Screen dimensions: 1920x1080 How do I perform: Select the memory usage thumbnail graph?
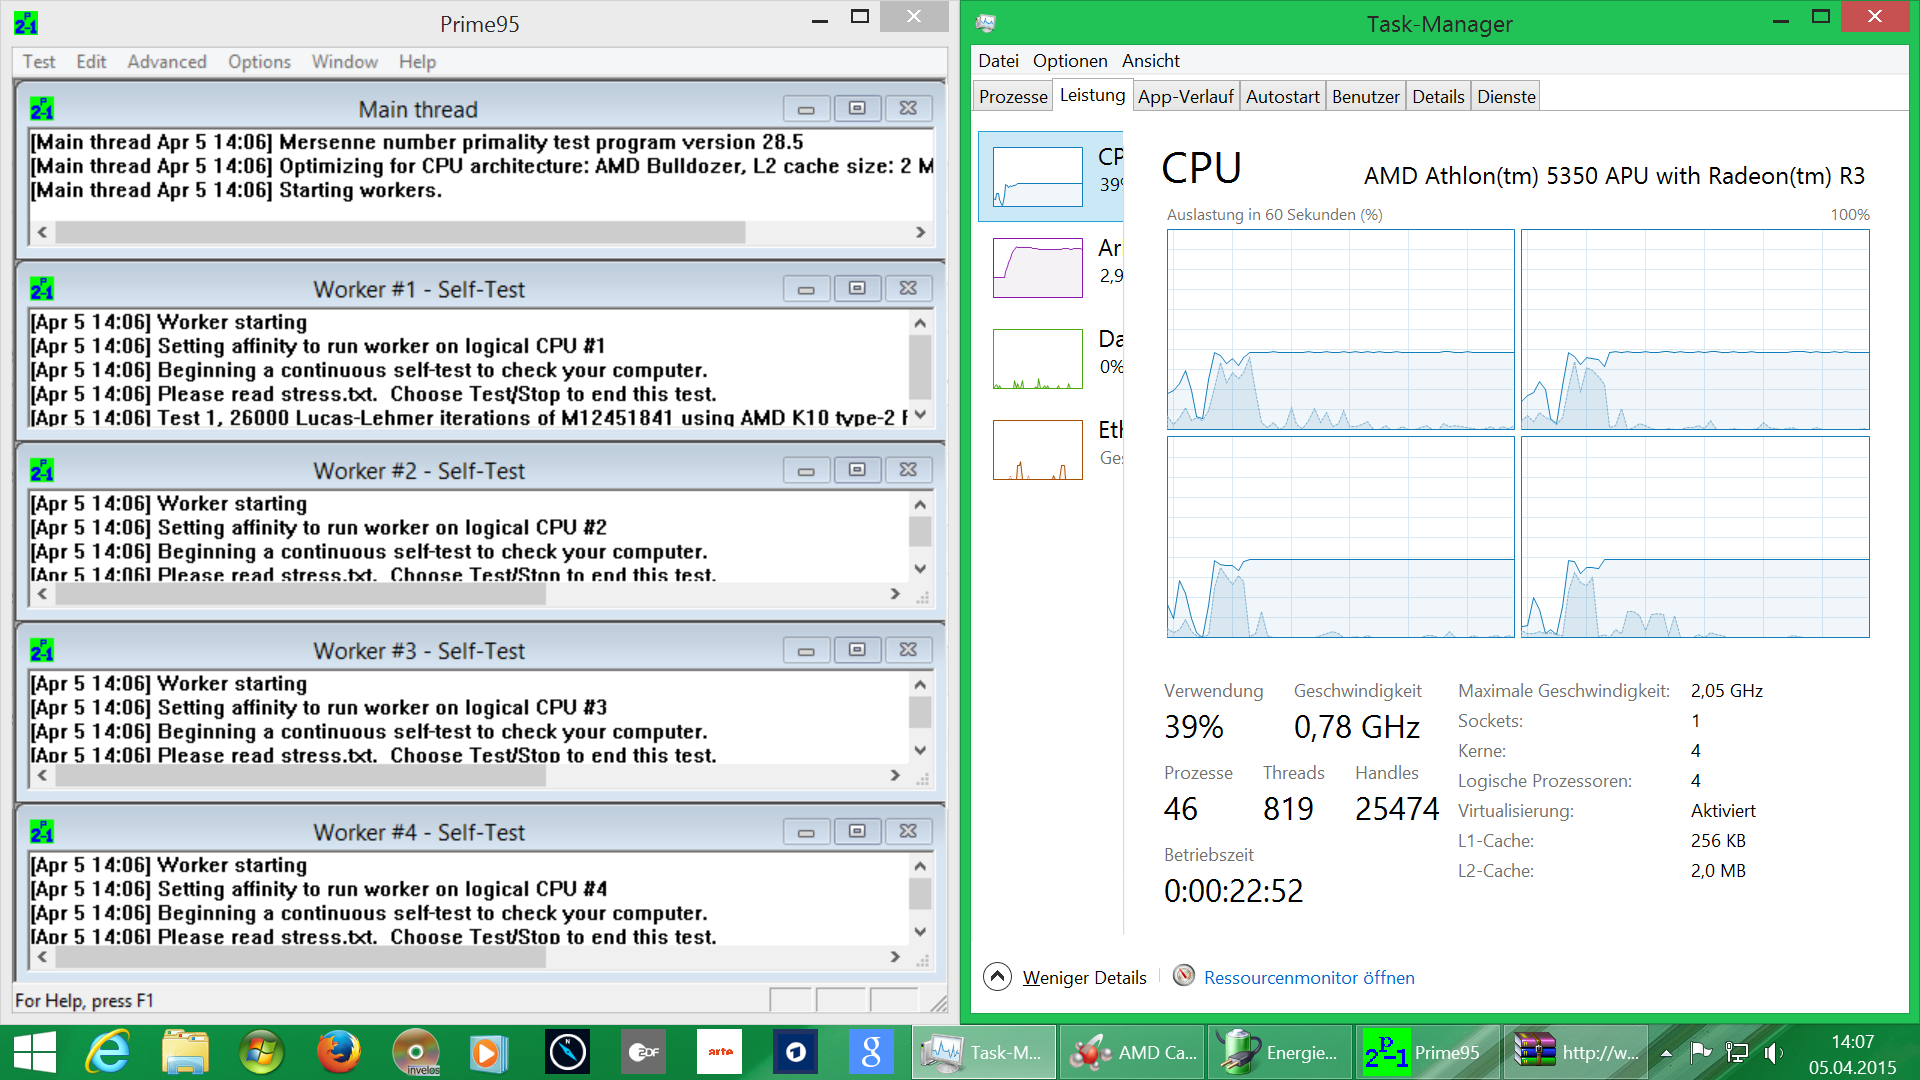tap(1037, 268)
